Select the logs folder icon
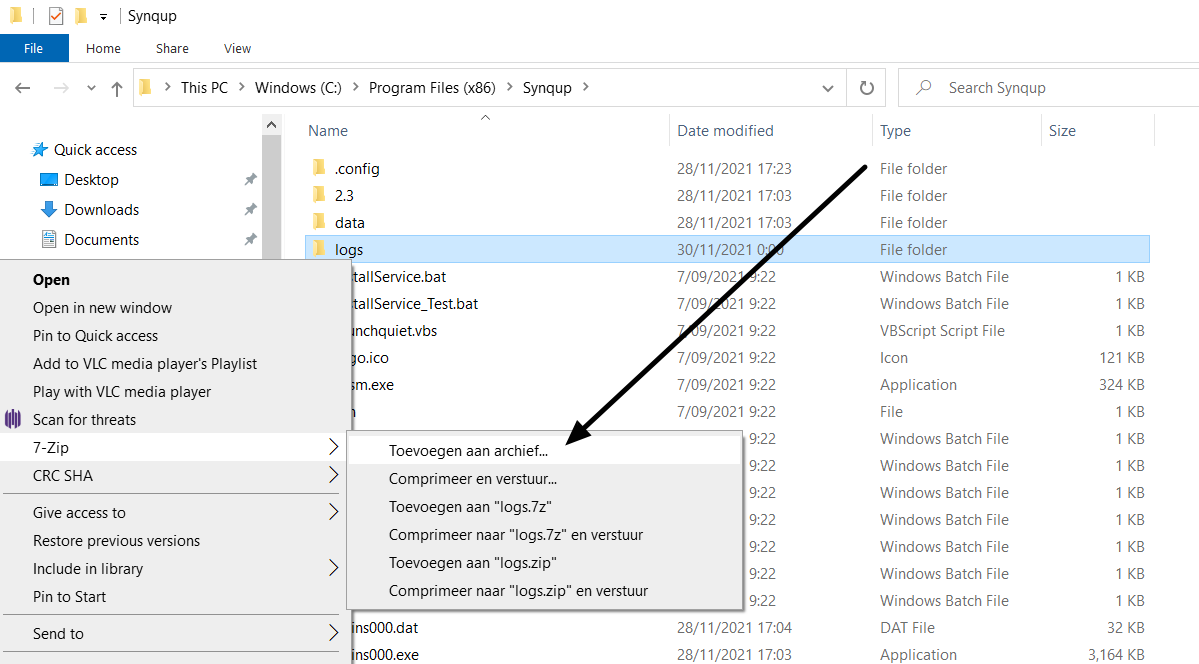 320,249
